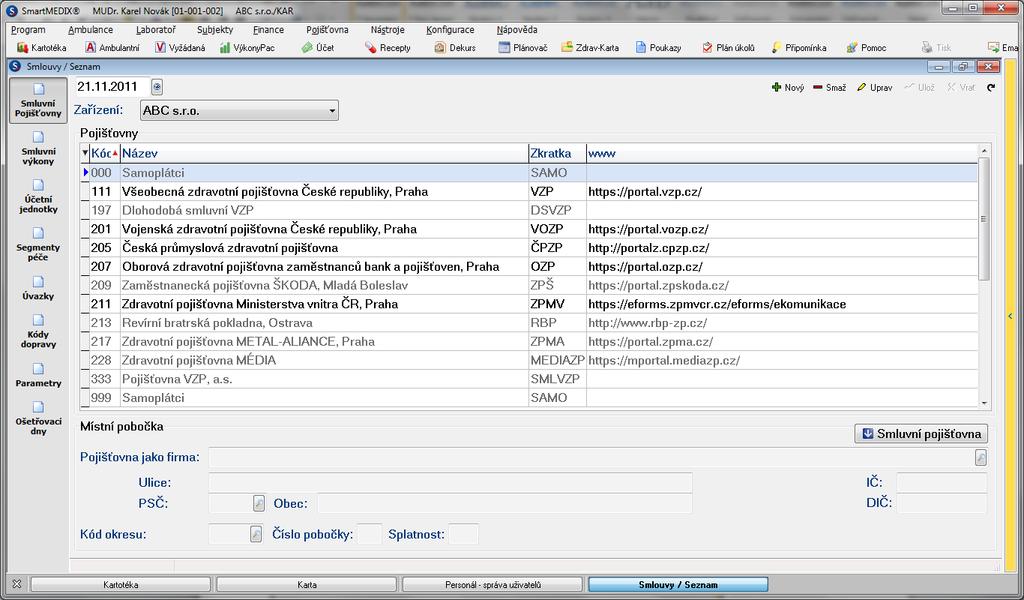This screenshot has width=1024, height=600.
Task: Open the Vyžádaná toolbar item
Action: (x=180, y=48)
